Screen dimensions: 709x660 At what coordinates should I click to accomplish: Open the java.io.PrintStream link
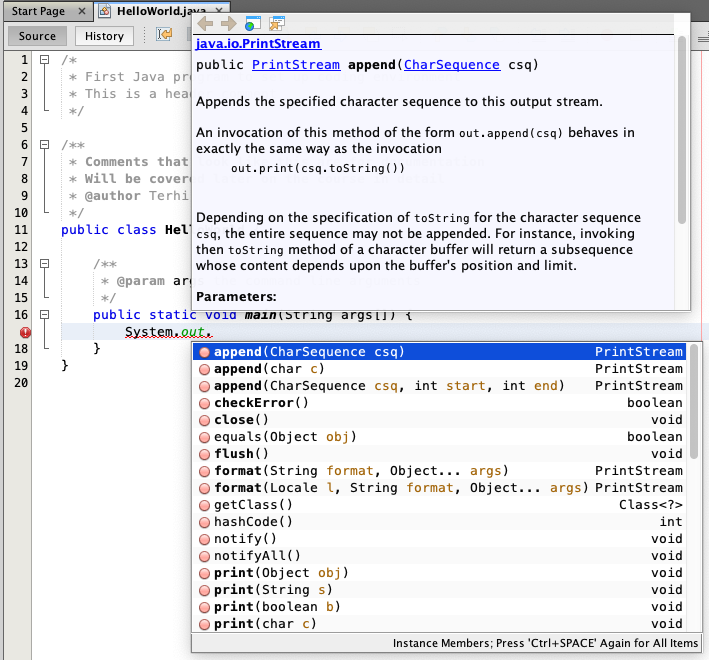258,44
